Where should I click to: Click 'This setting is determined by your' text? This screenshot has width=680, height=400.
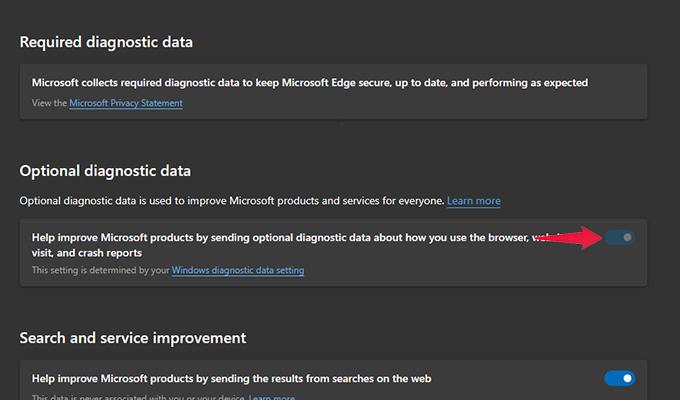coord(100,270)
